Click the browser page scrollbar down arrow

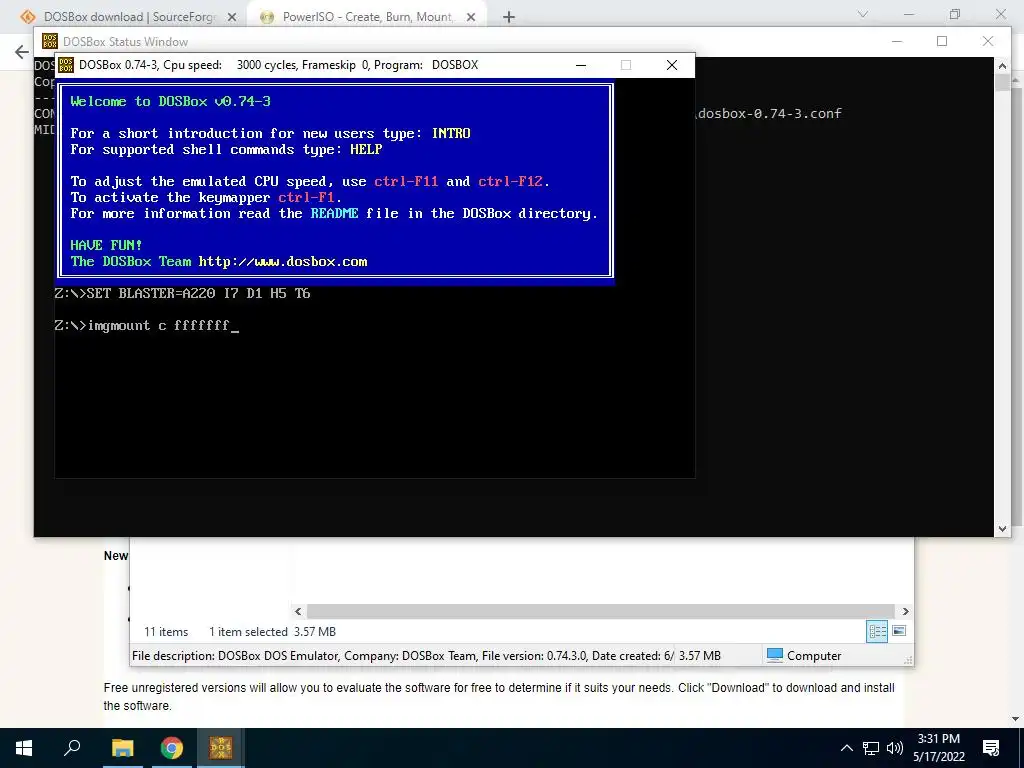pos(1016,719)
